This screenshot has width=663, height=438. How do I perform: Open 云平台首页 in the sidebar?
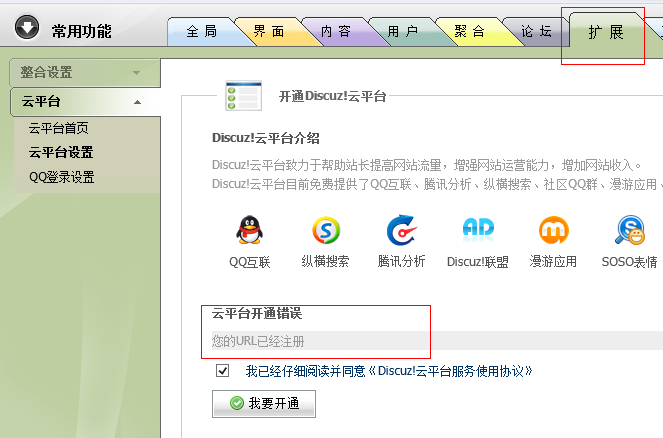point(59,128)
